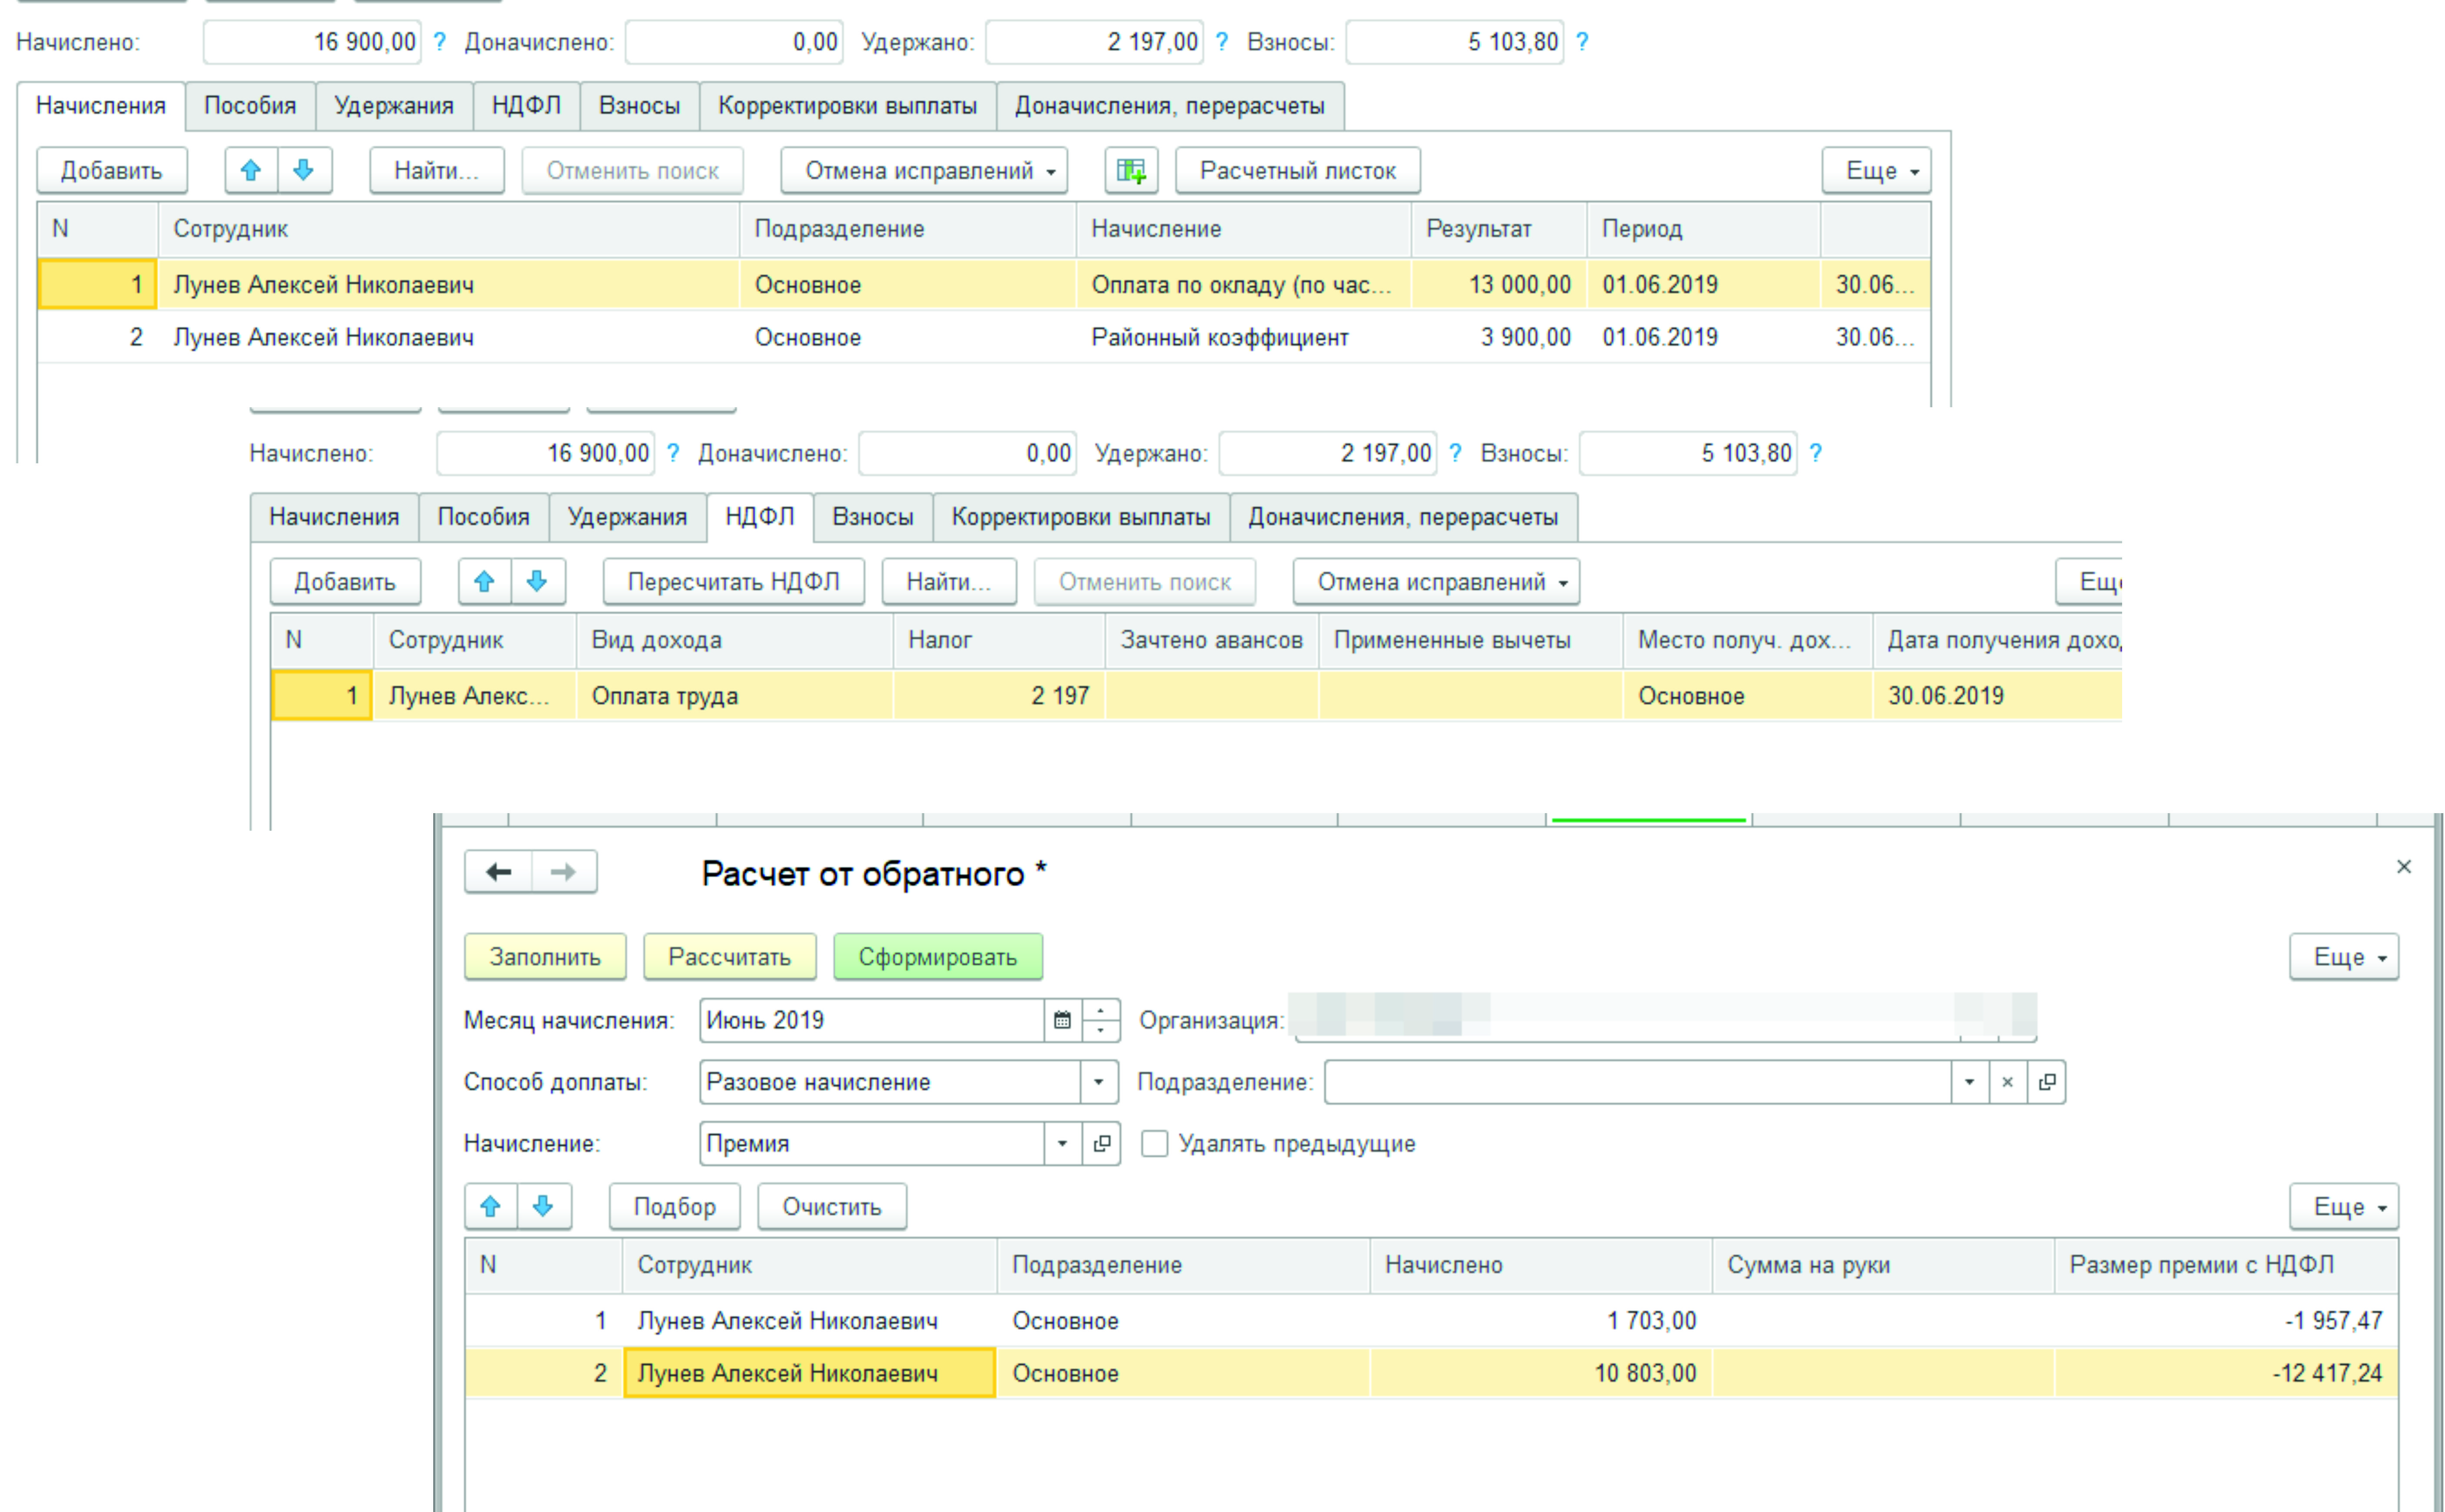Clear the Подразделение field
Image resolution: width=2445 pixels, height=1512 pixels.
click(2007, 1082)
